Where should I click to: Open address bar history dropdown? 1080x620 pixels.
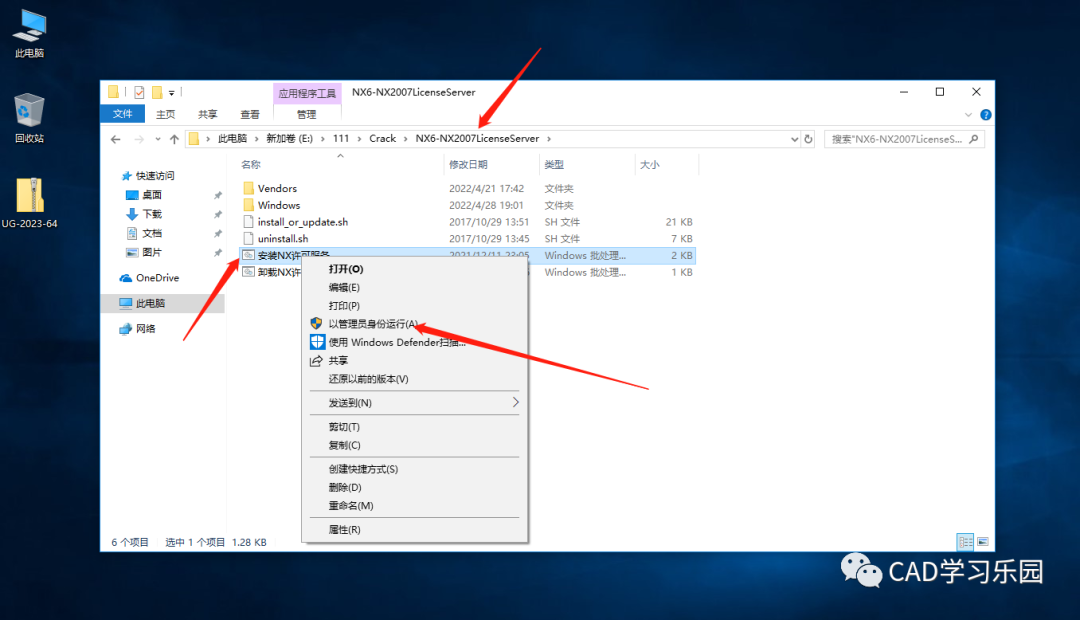(794, 139)
